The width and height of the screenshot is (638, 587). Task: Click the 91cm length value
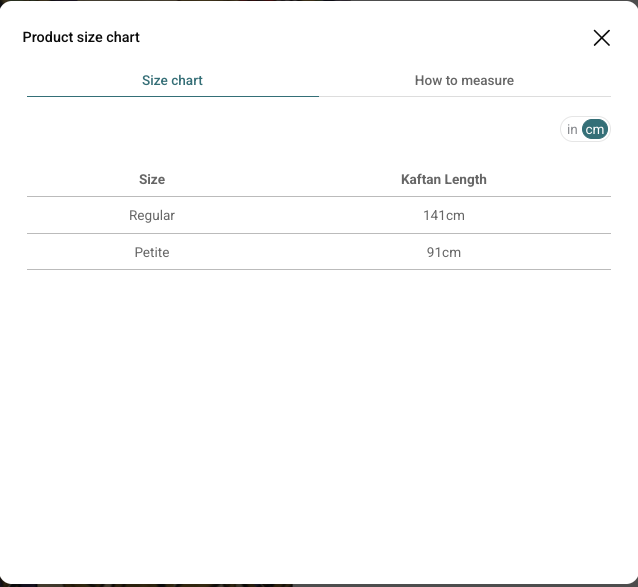tap(443, 252)
